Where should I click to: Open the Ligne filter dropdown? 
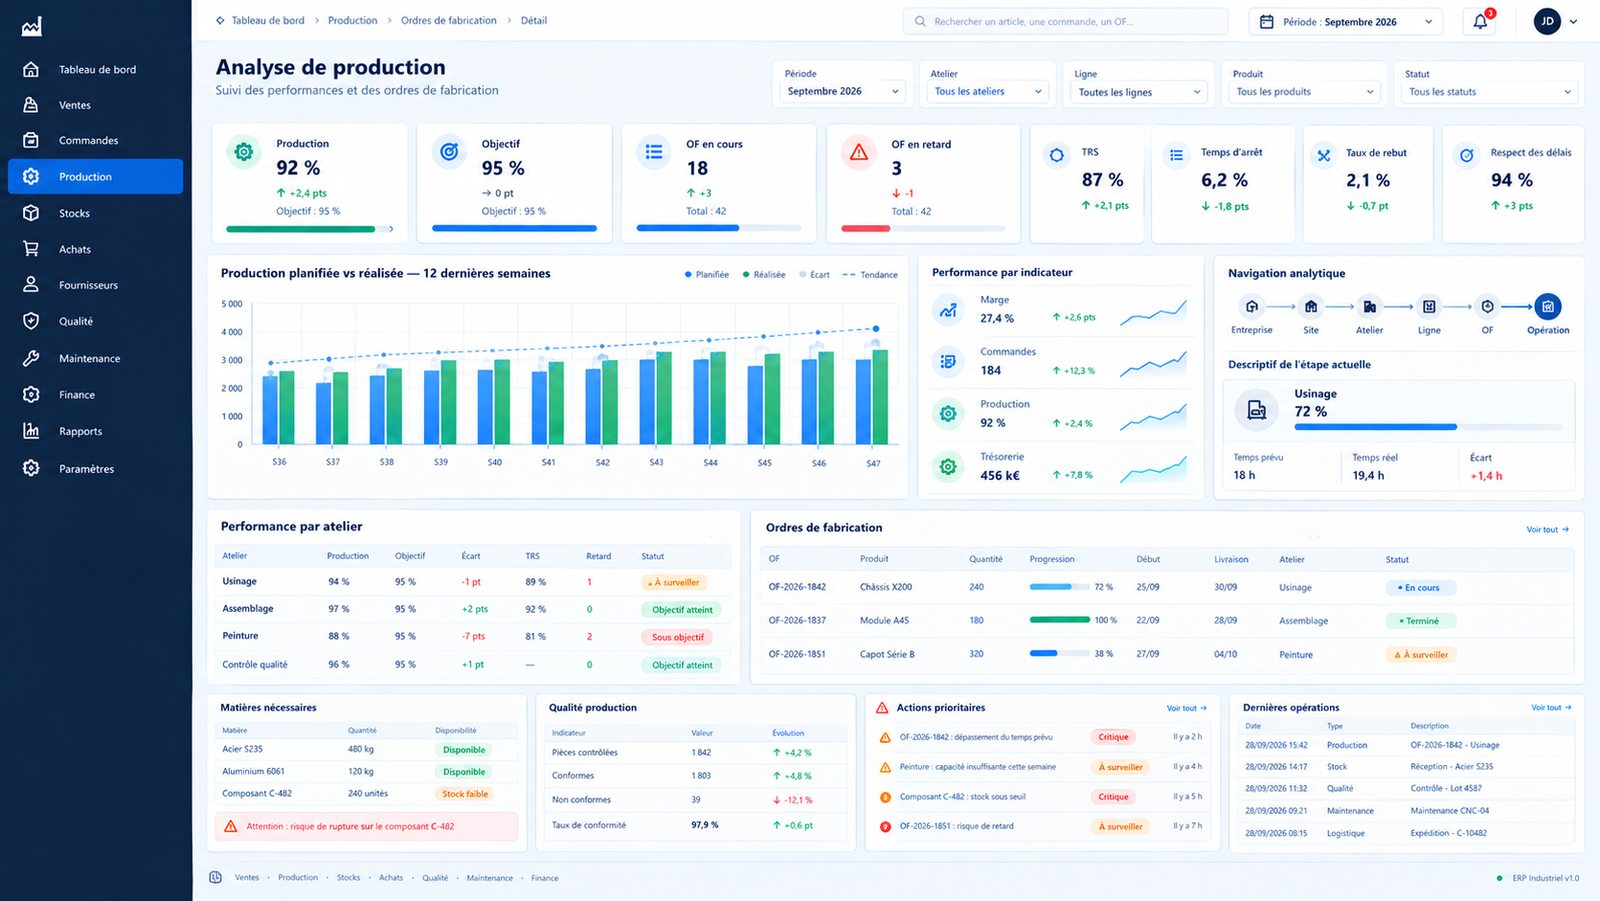[1140, 92]
